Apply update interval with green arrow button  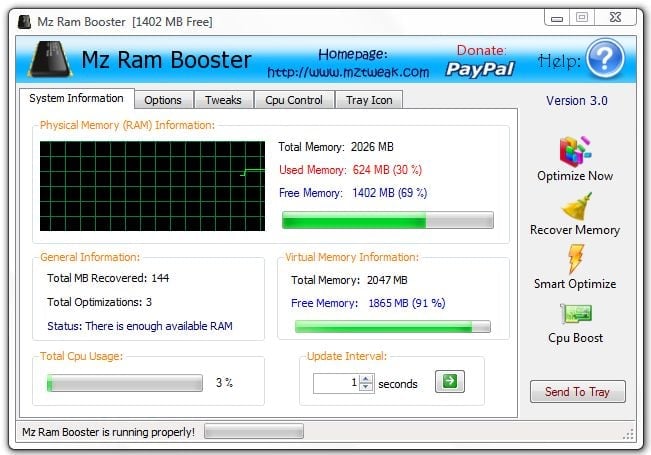pyautogui.click(x=450, y=381)
